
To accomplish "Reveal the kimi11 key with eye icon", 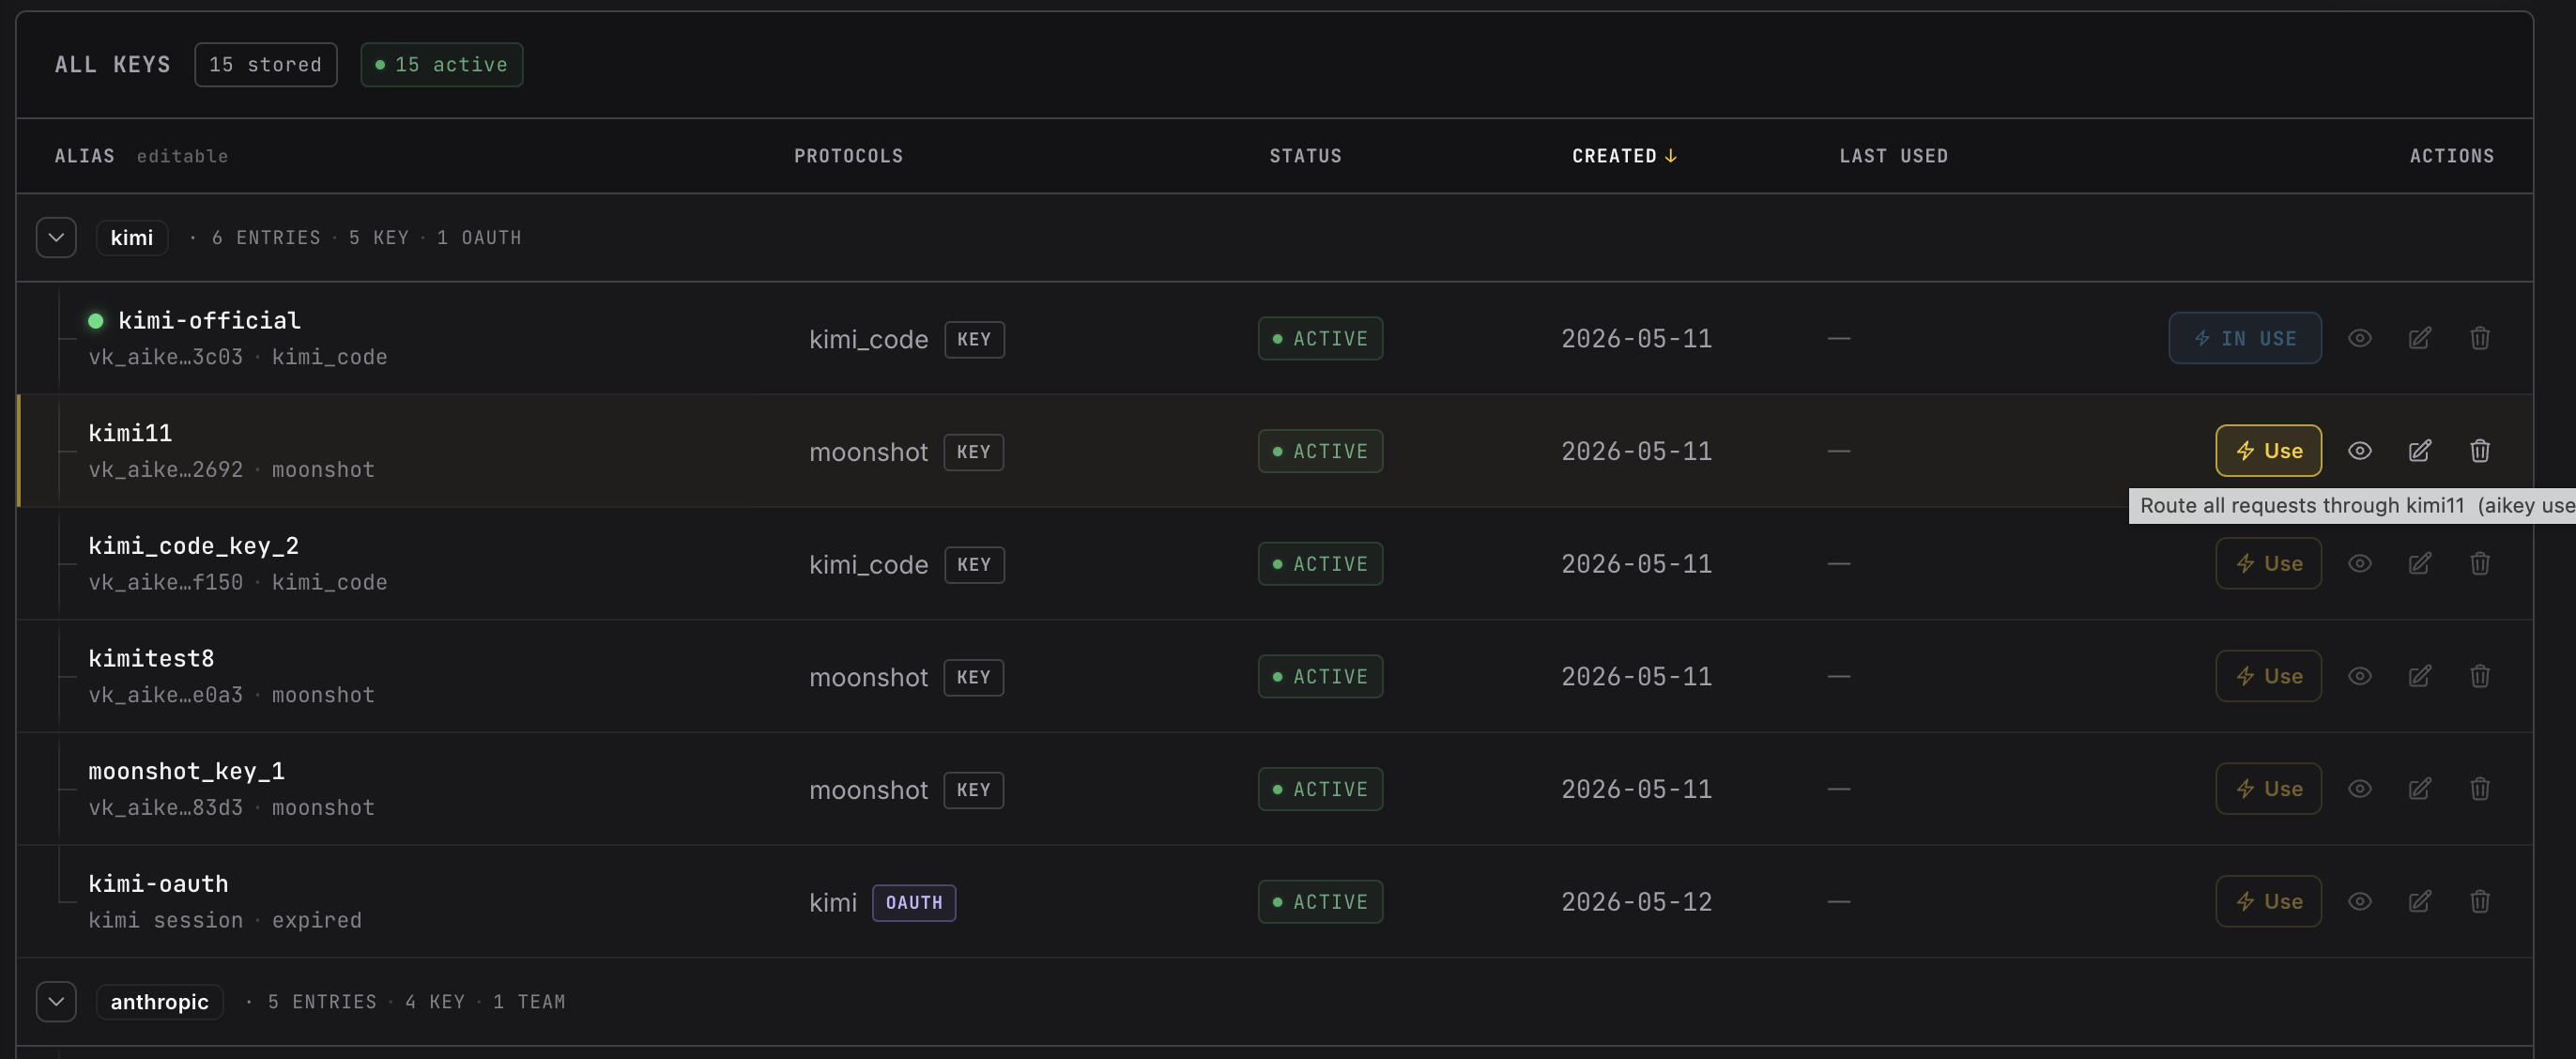I will 2360,451.
